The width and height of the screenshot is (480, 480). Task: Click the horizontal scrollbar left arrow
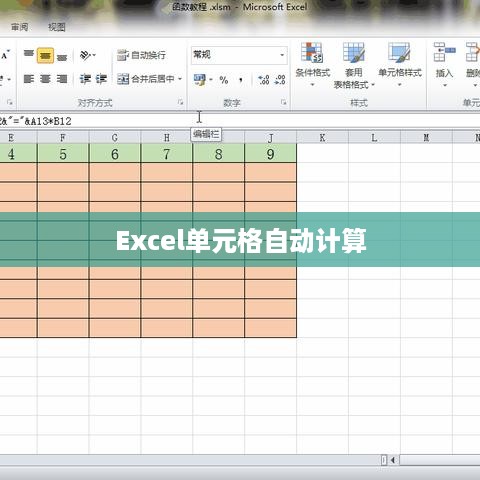click(x=393, y=460)
